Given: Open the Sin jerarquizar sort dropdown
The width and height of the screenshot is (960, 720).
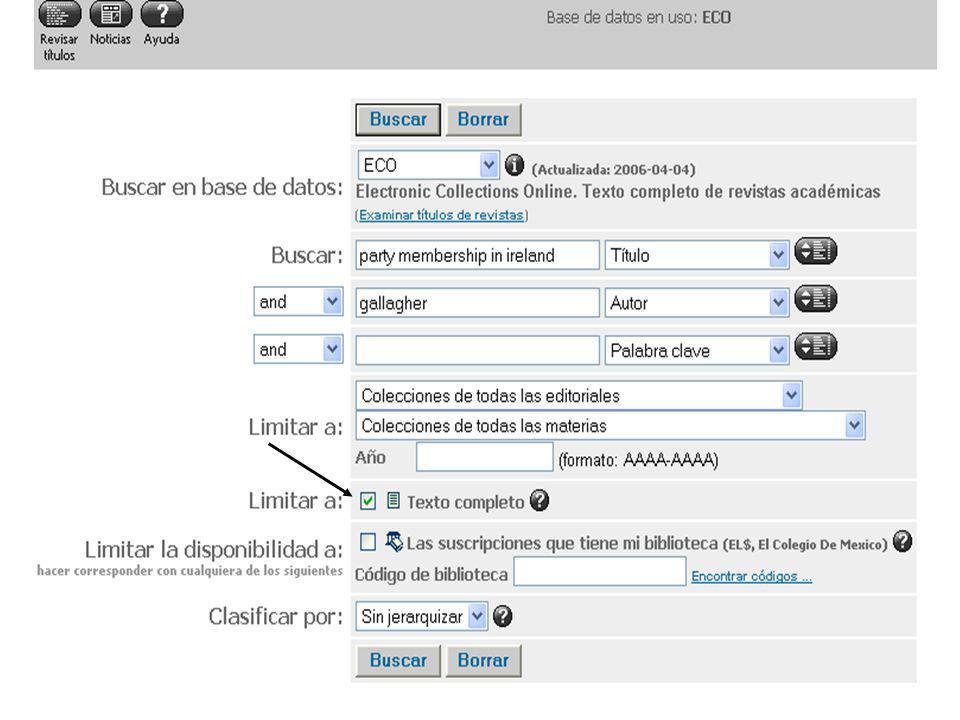Looking at the screenshot, I should (421, 617).
